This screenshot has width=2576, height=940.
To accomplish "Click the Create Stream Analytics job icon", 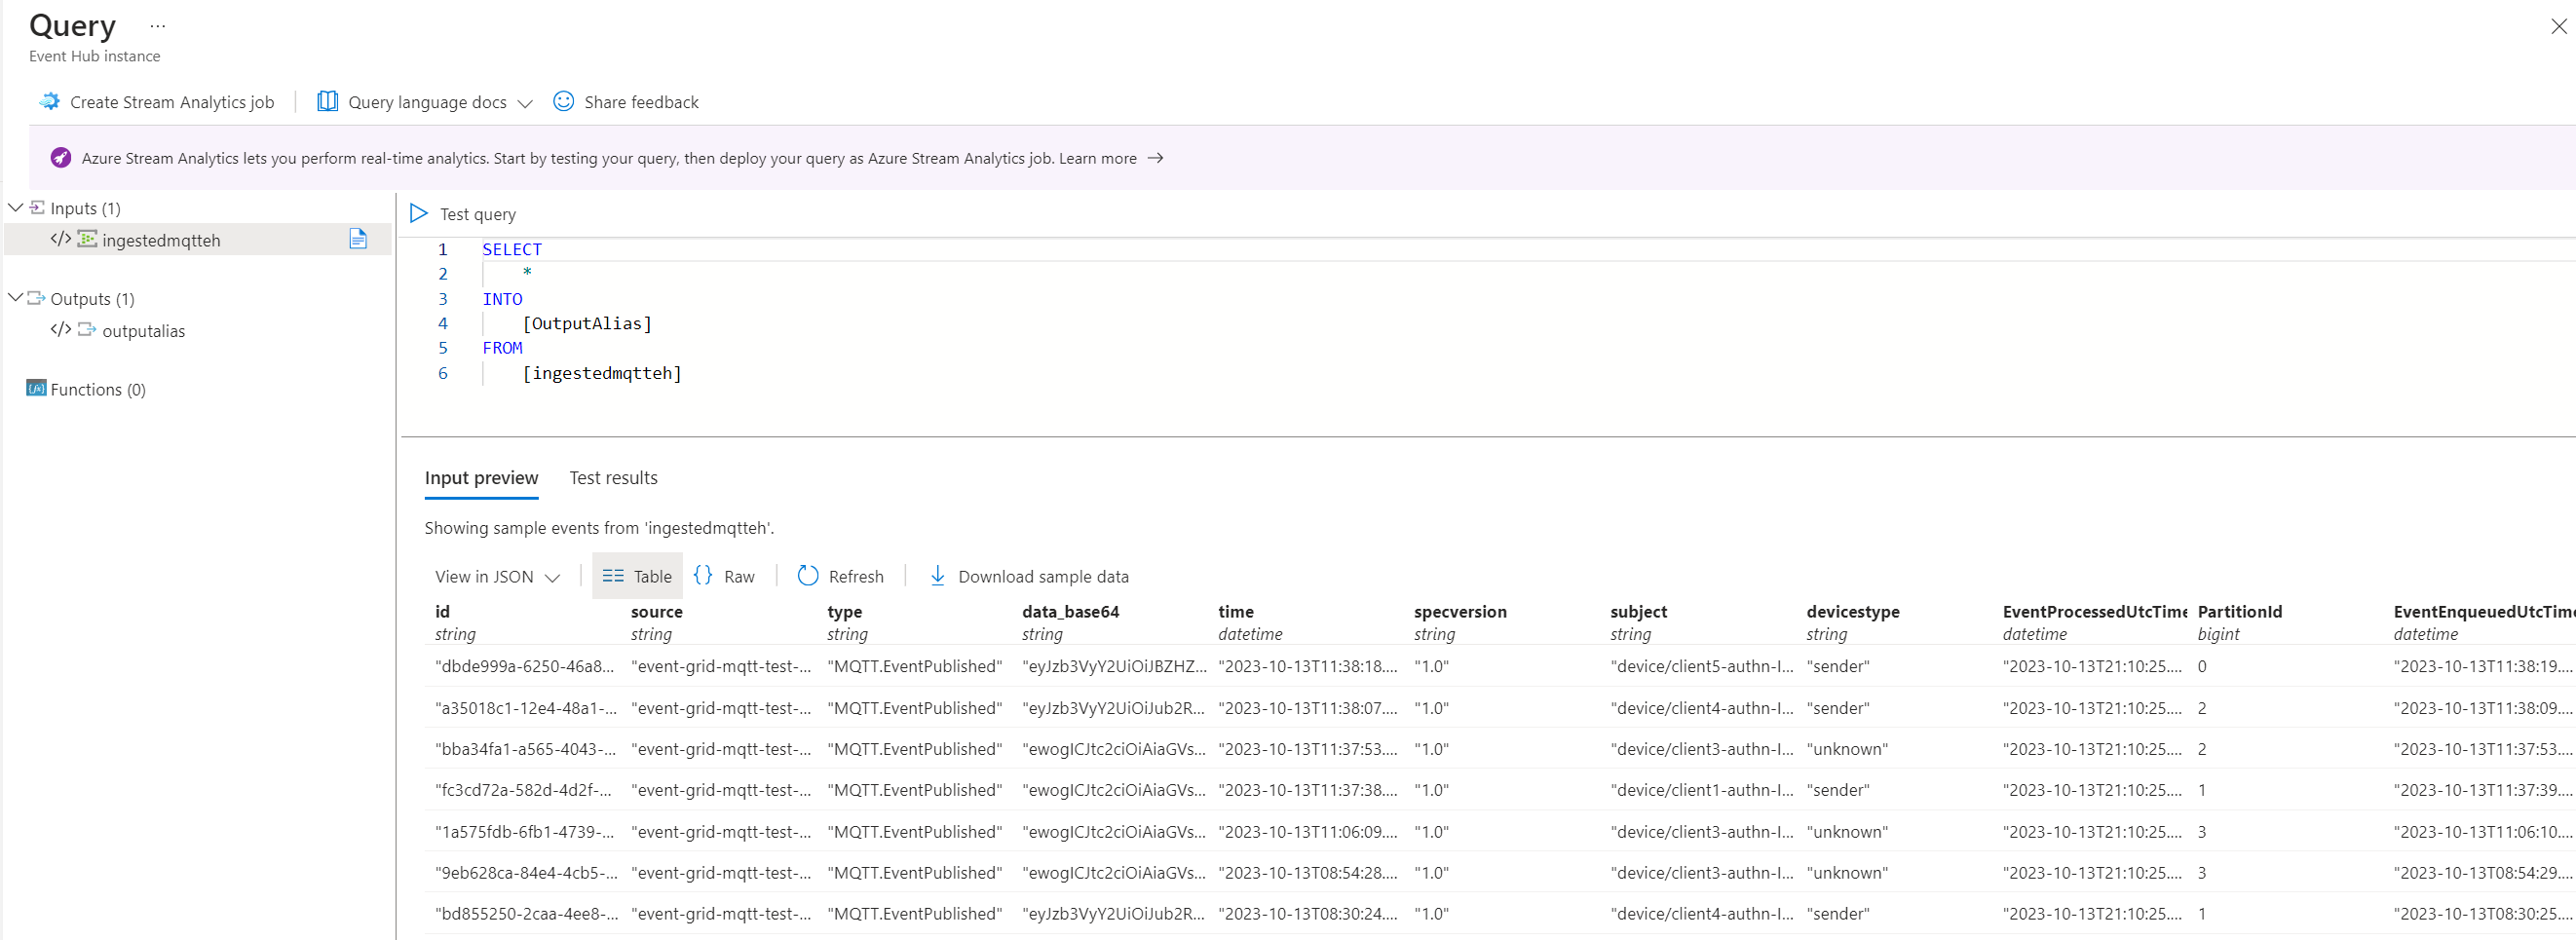I will pyautogui.click(x=49, y=102).
